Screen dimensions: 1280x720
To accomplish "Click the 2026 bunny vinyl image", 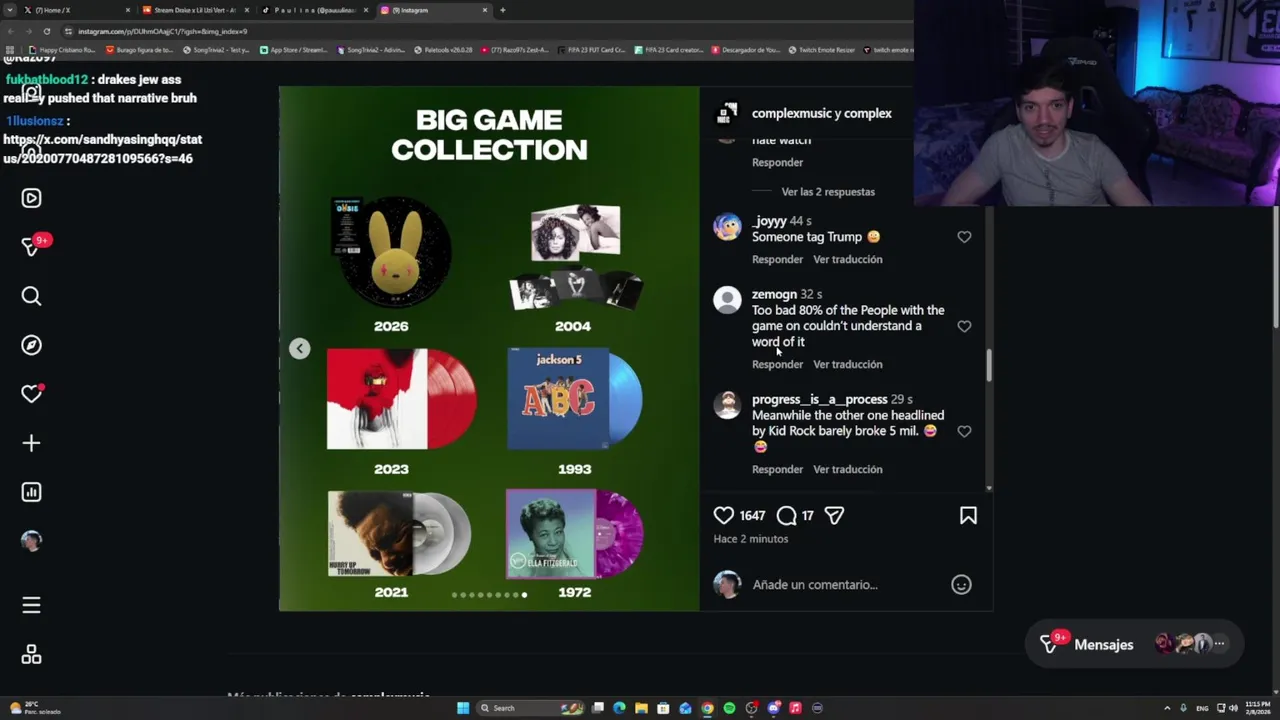I will [391, 253].
